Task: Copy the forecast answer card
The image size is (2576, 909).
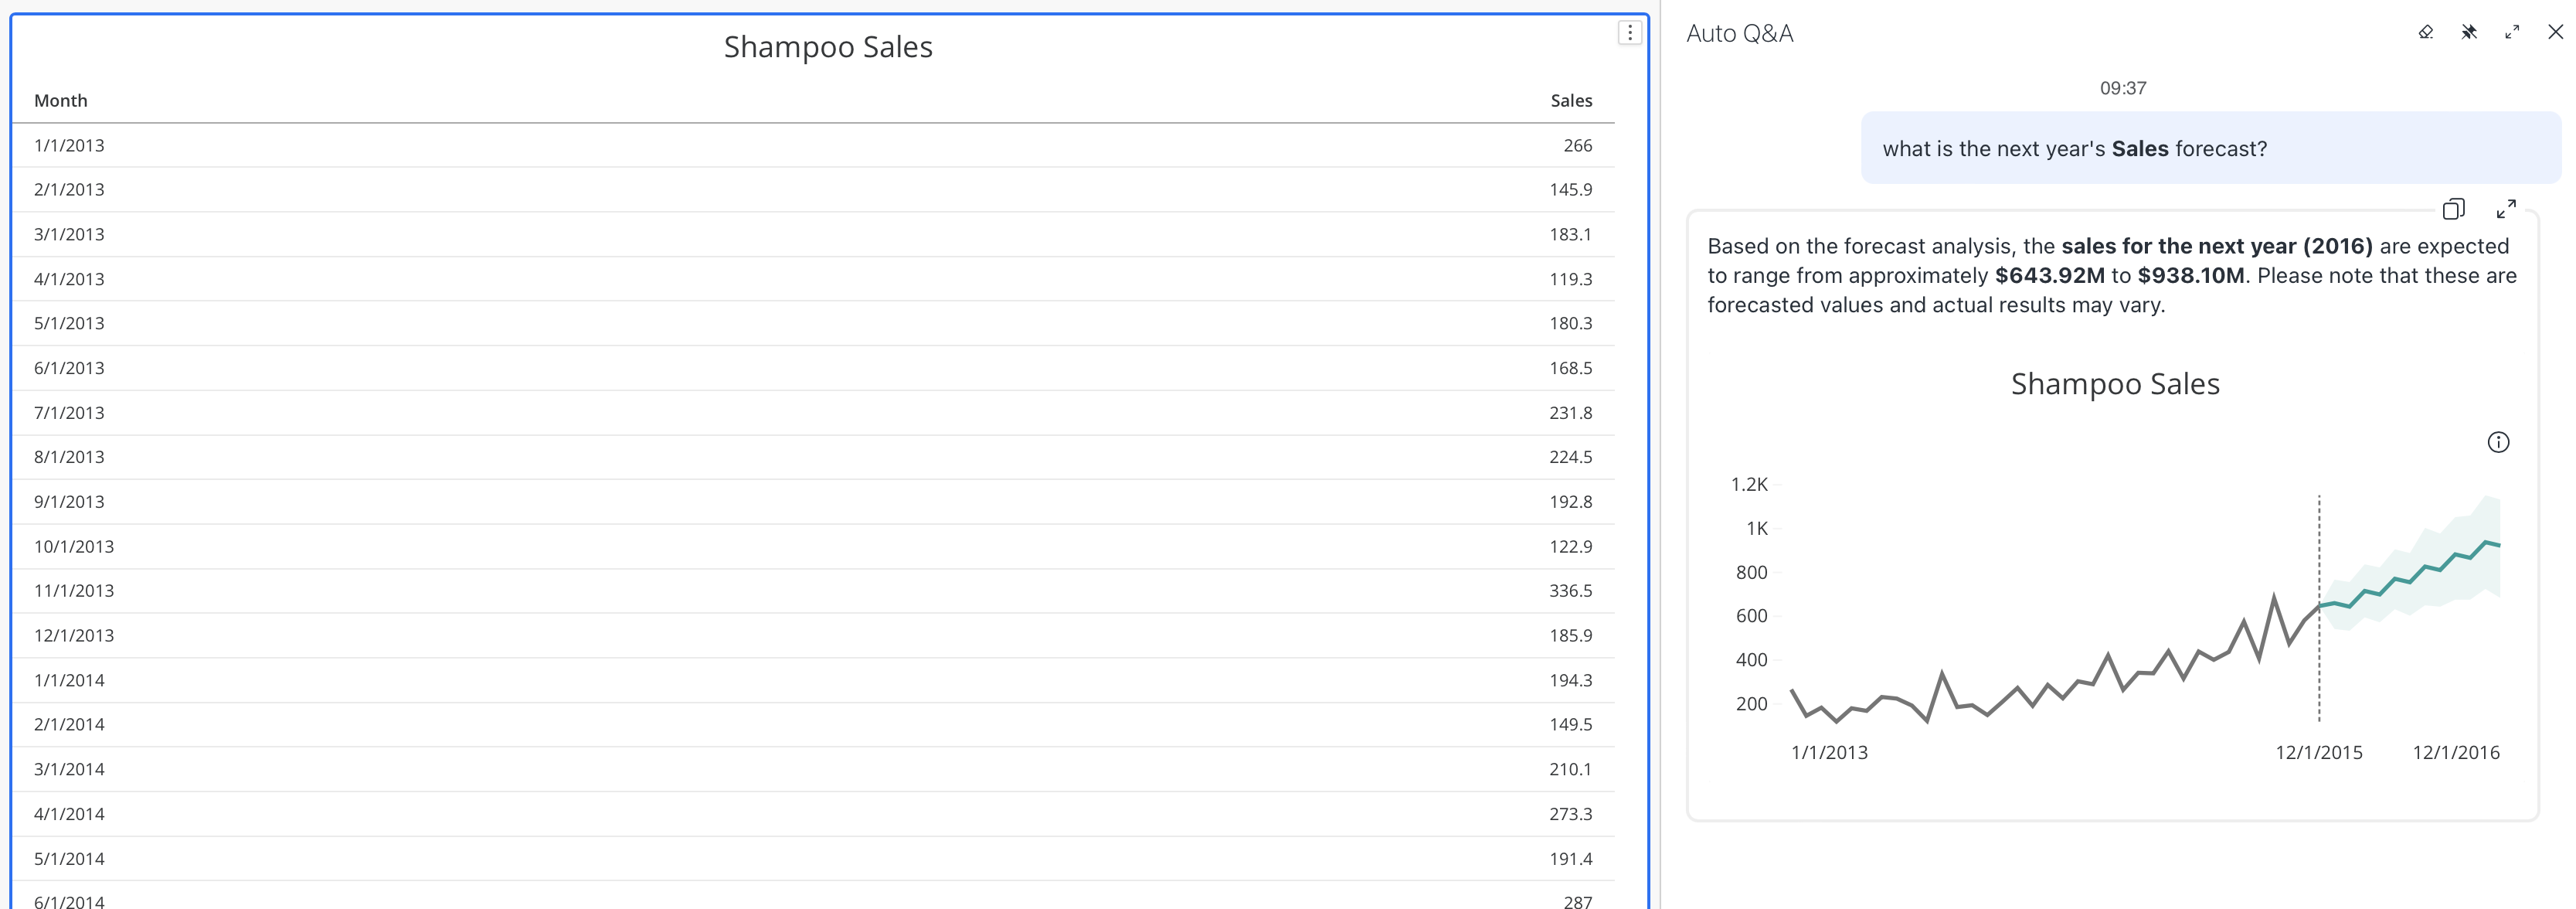Action: [x=2453, y=209]
